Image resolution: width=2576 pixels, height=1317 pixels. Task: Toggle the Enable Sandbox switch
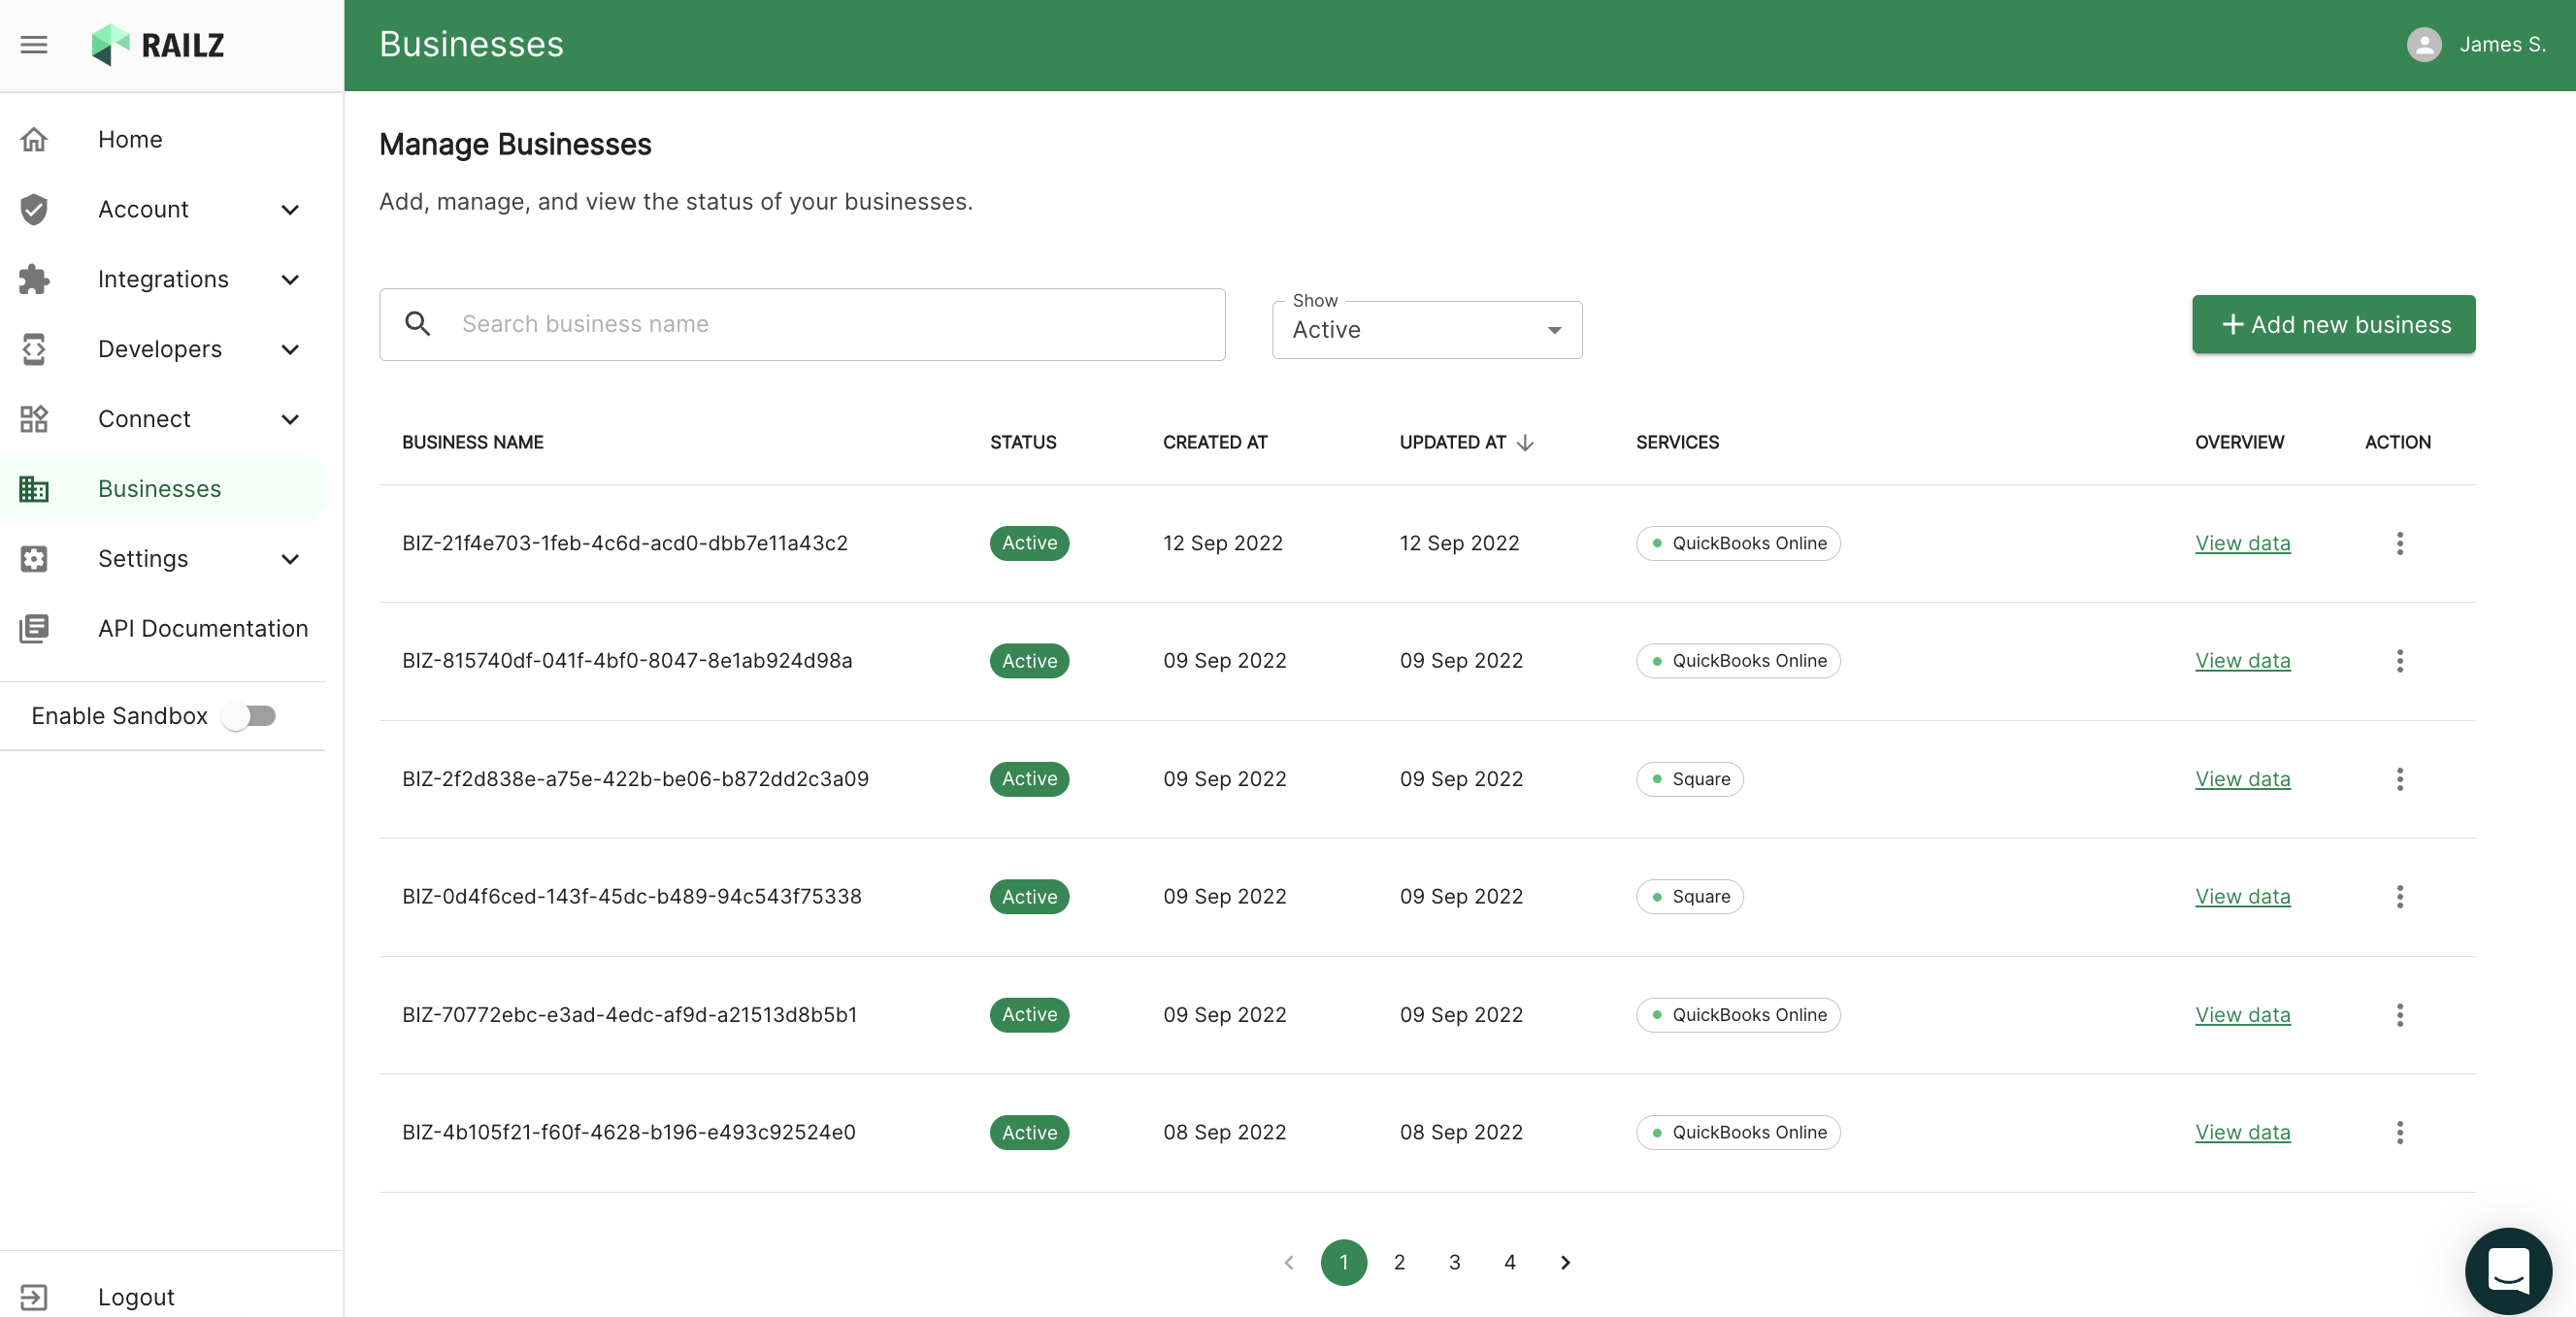250,716
